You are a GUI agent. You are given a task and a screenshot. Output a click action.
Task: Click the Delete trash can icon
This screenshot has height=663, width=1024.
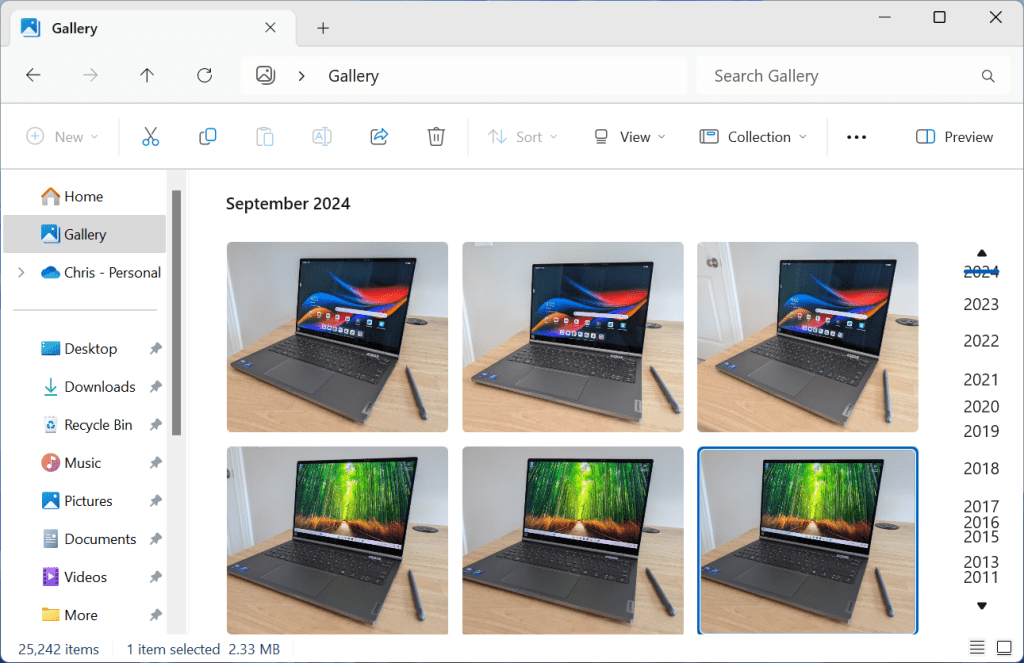tap(436, 137)
